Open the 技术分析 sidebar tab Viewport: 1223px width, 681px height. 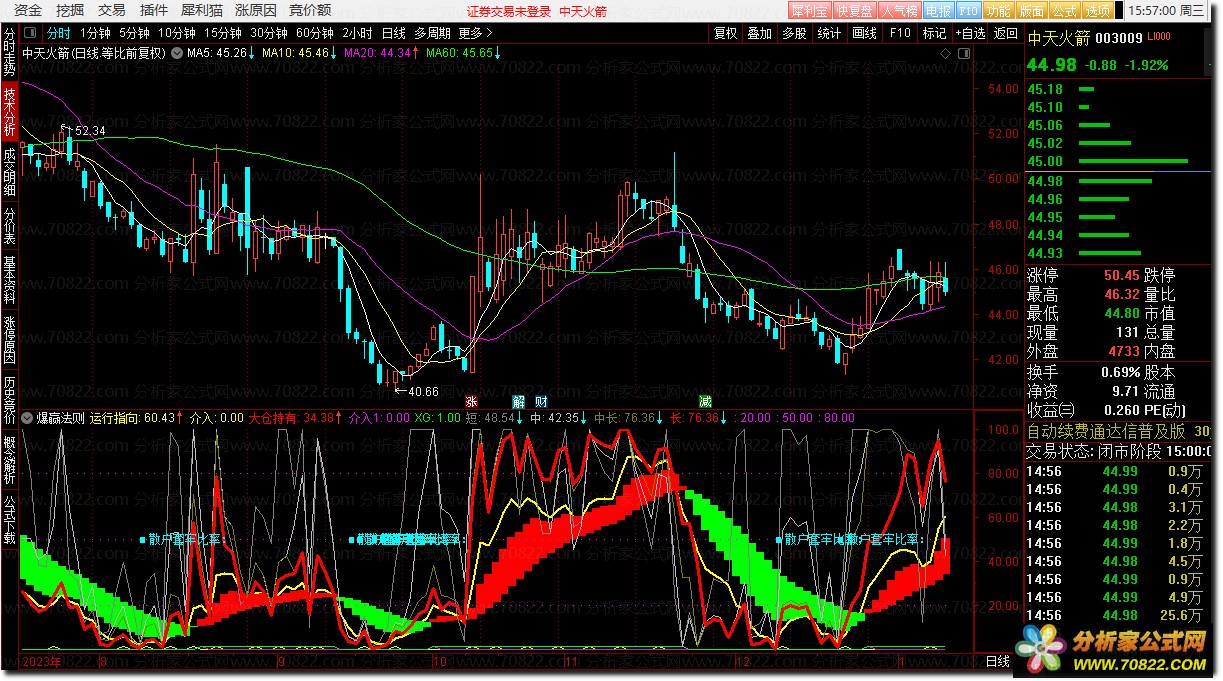click(x=9, y=110)
